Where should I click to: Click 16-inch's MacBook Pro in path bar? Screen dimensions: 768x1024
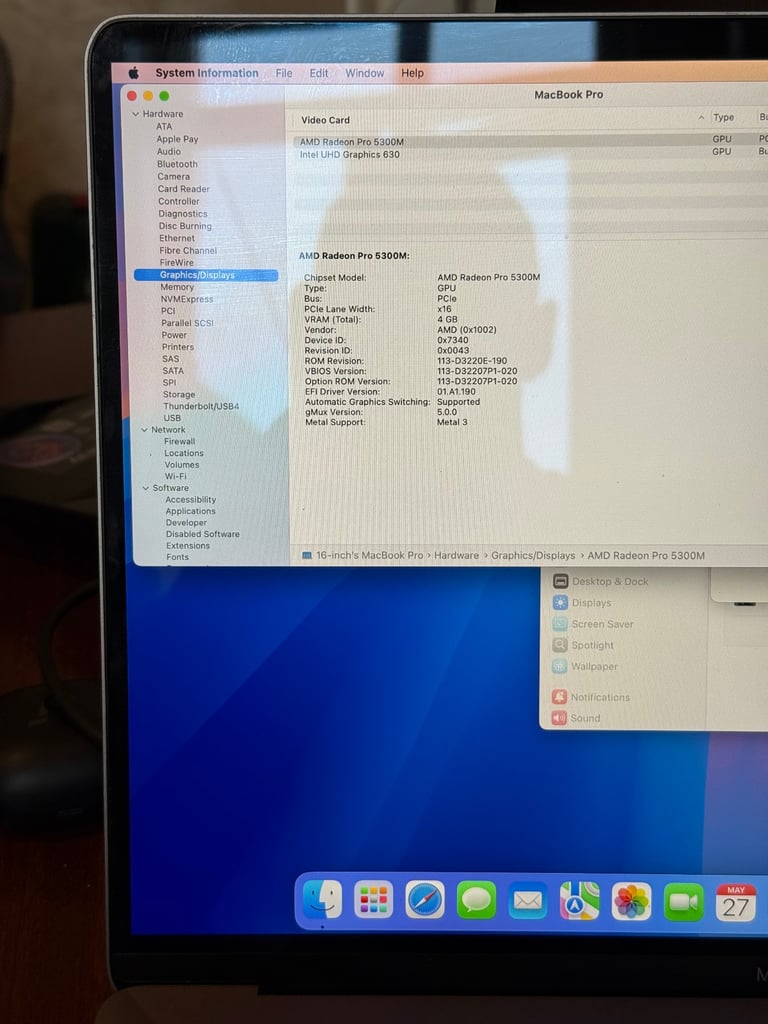pyautogui.click(x=370, y=555)
